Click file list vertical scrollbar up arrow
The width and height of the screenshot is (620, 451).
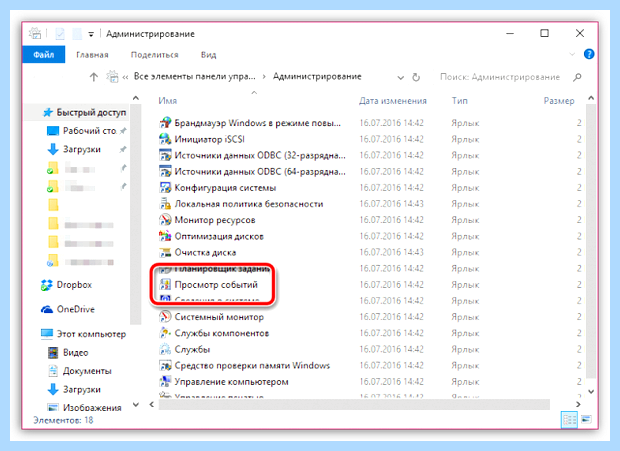tap(591, 97)
